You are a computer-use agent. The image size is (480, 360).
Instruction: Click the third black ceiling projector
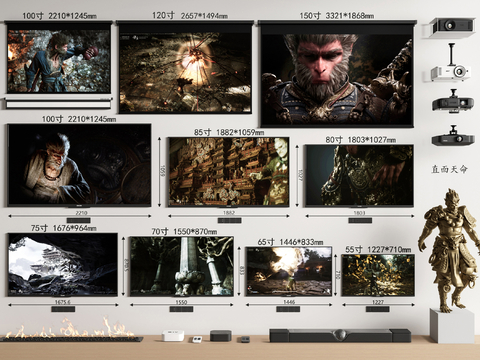[x=453, y=101]
